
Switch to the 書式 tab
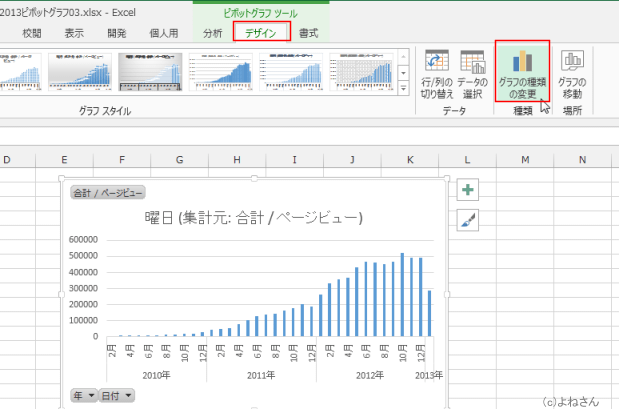click(x=309, y=33)
